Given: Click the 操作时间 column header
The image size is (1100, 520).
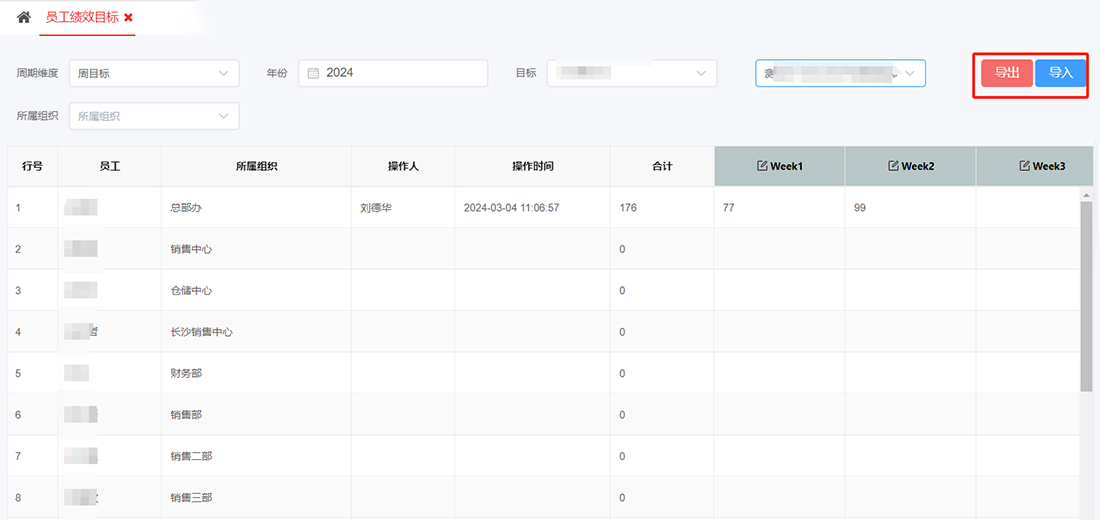Looking at the screenshot, I should coord(532,166).
